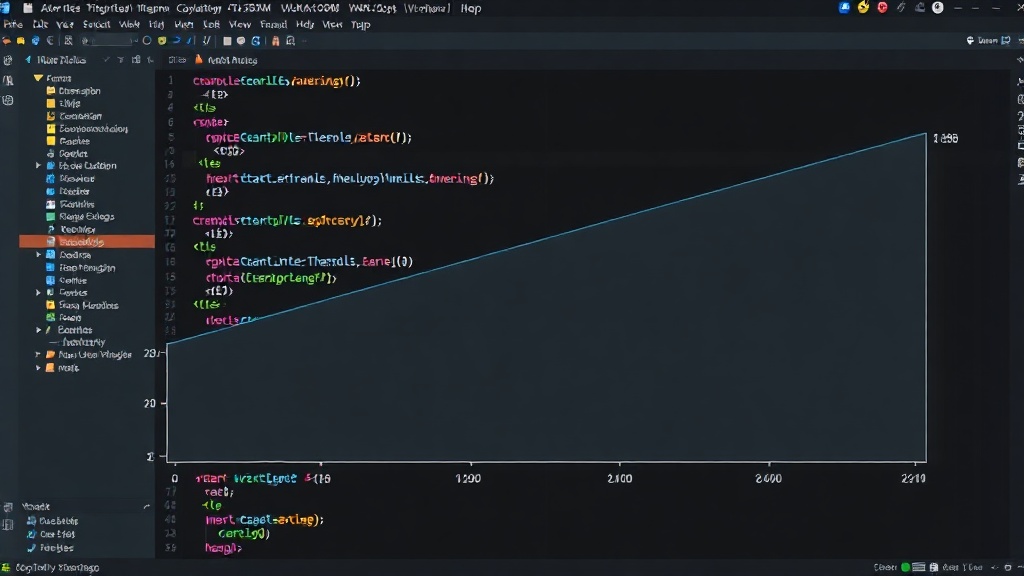
Task: Click the hollow circle toolbar icon
Action: tap(147, 40)
